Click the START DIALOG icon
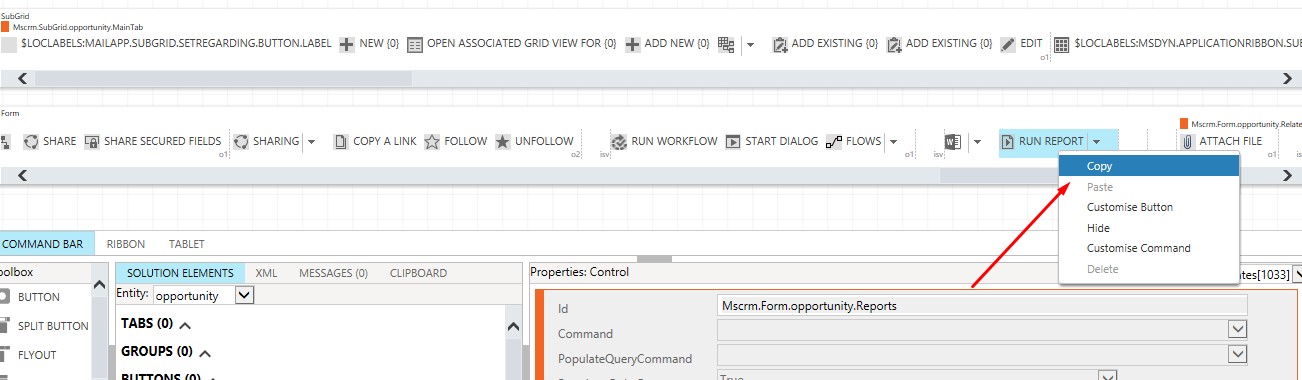 733,141
